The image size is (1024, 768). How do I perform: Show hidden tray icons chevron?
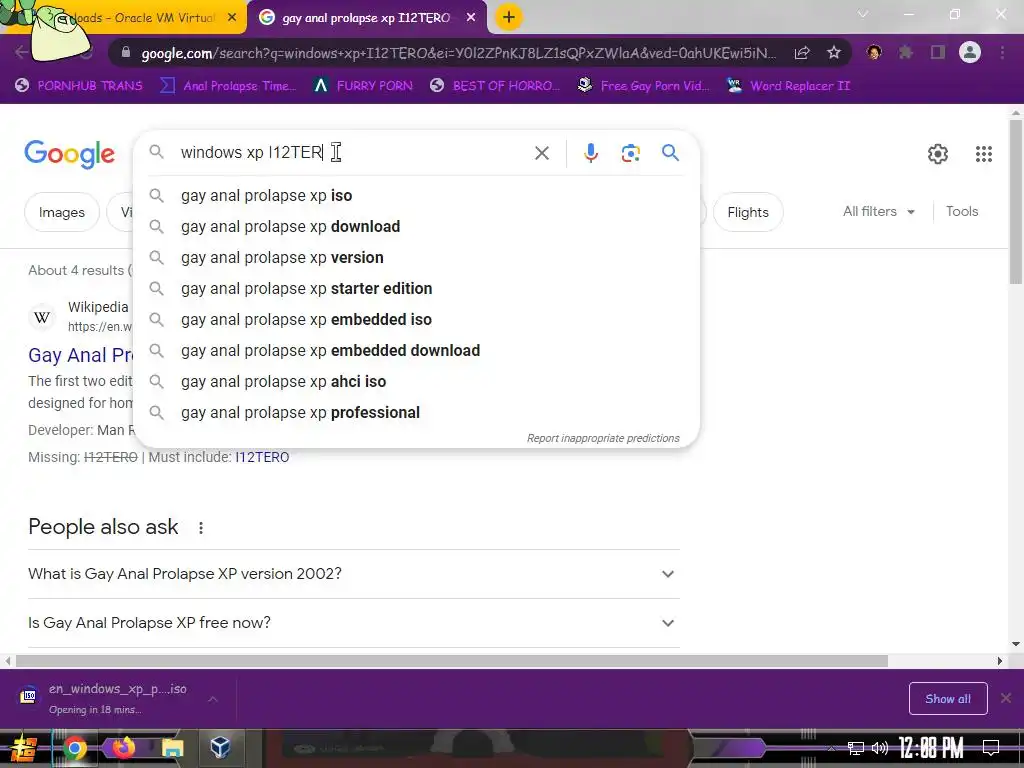point(831,748)
